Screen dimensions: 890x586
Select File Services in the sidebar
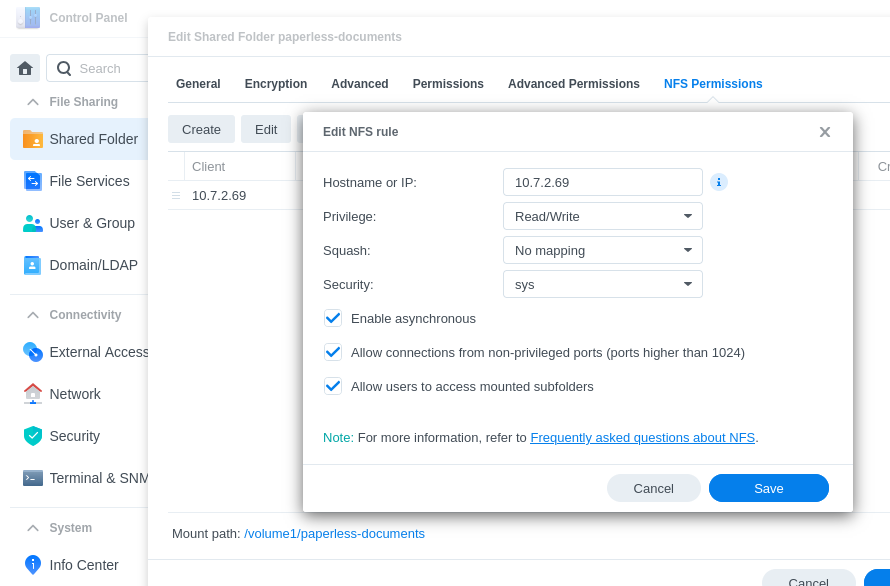(x=91, y=181)
